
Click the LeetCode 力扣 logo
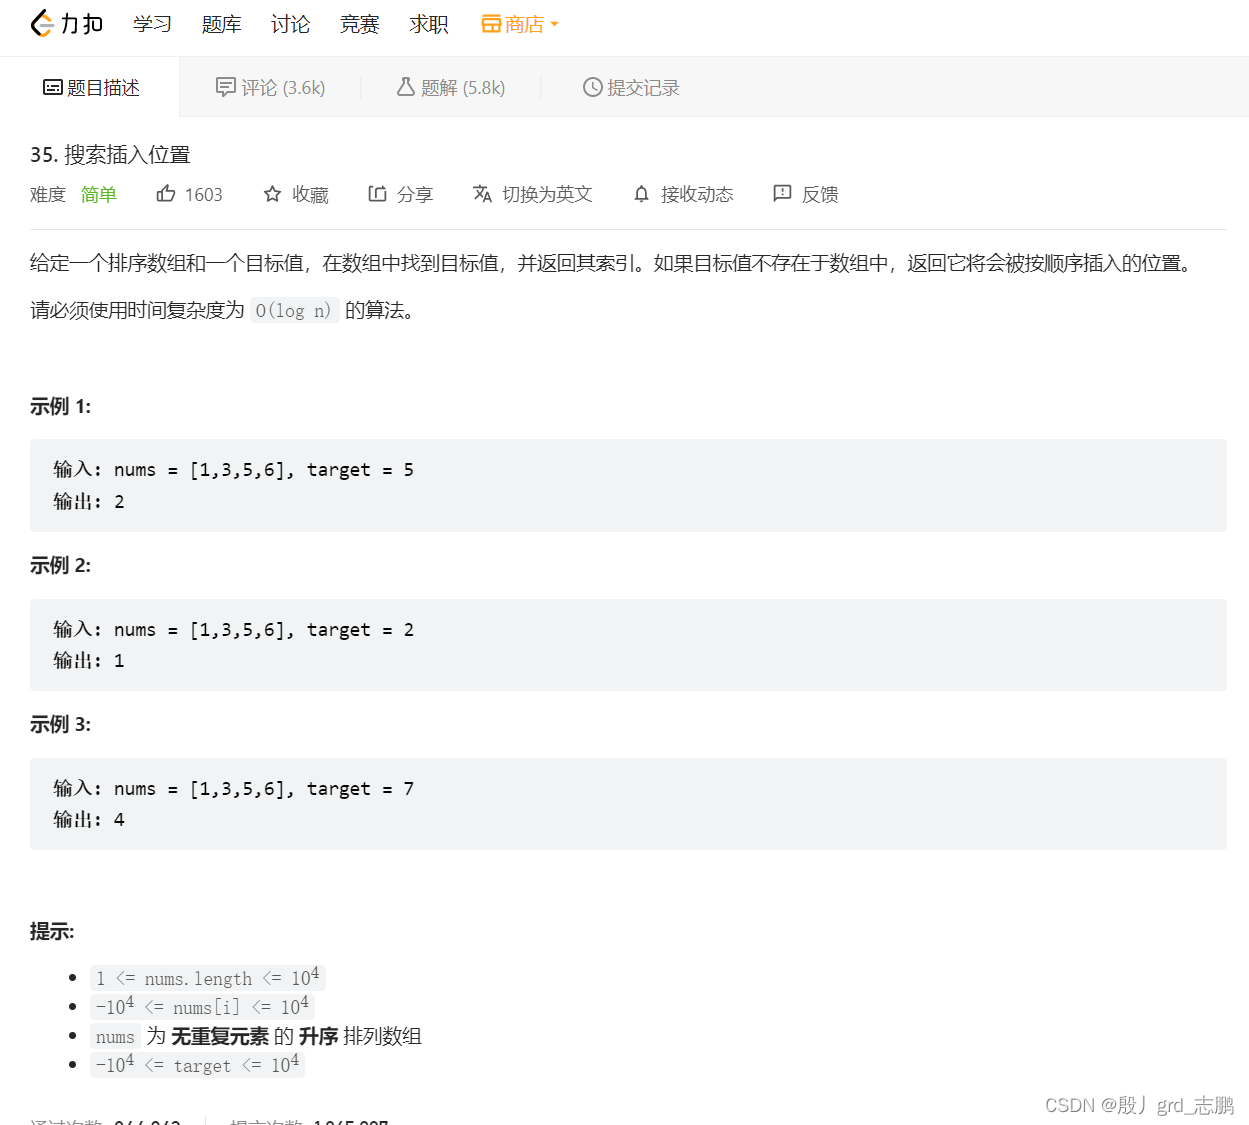coord(66,23)
